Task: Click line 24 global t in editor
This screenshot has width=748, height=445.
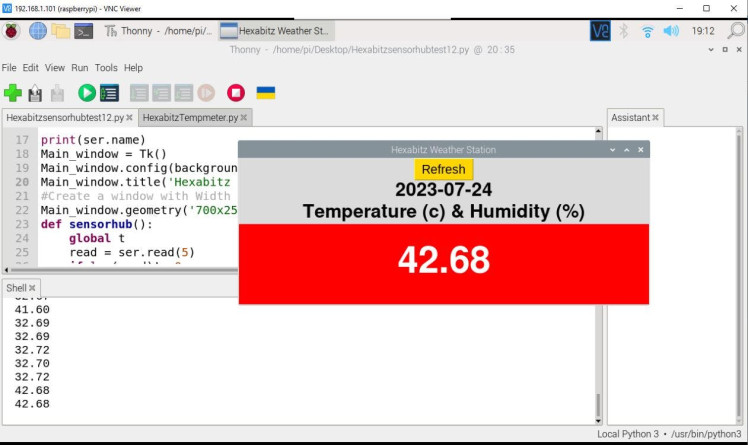Action: point(97,238)
